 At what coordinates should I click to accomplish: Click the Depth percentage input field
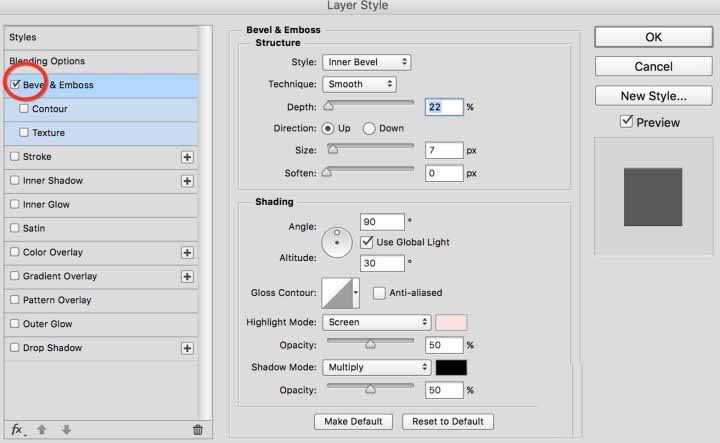click(444, 107)
